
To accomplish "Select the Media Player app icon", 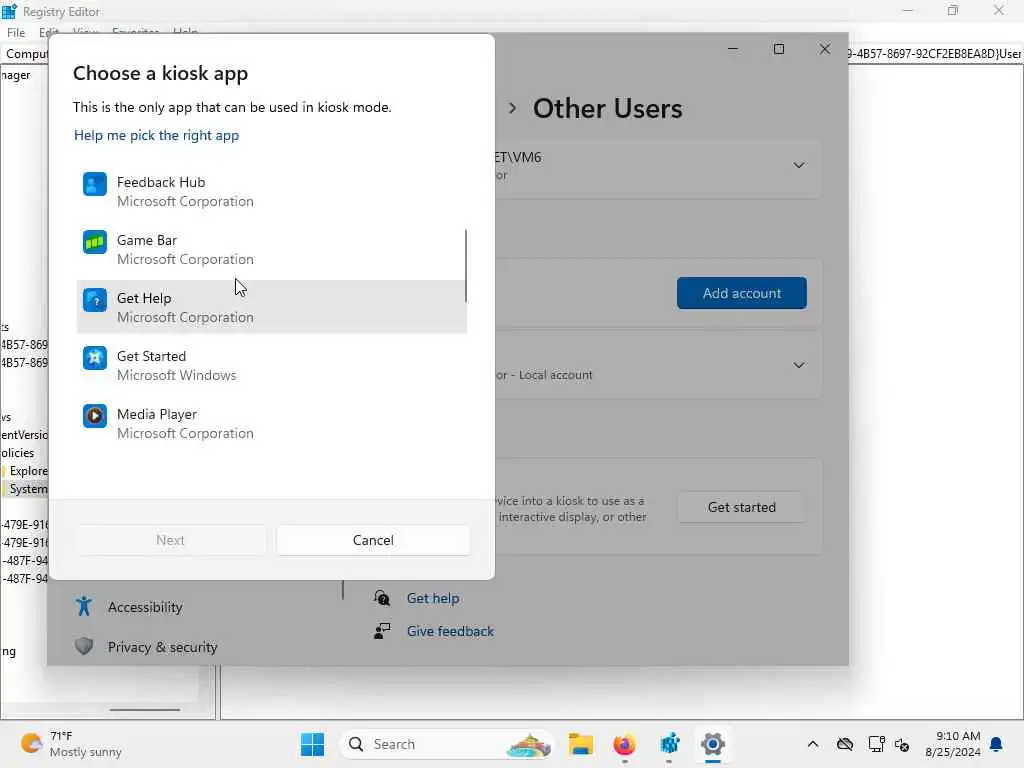I will [x=95, y=417].
